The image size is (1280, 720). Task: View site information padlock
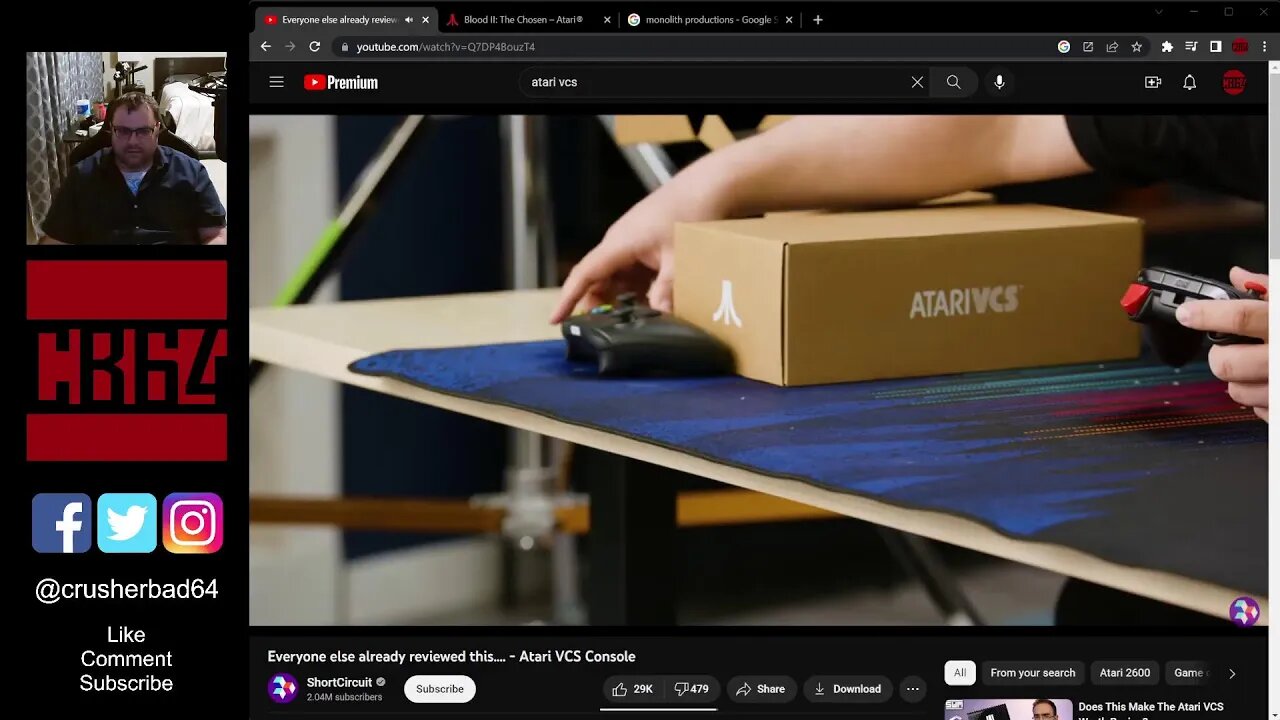coord(343,47)
